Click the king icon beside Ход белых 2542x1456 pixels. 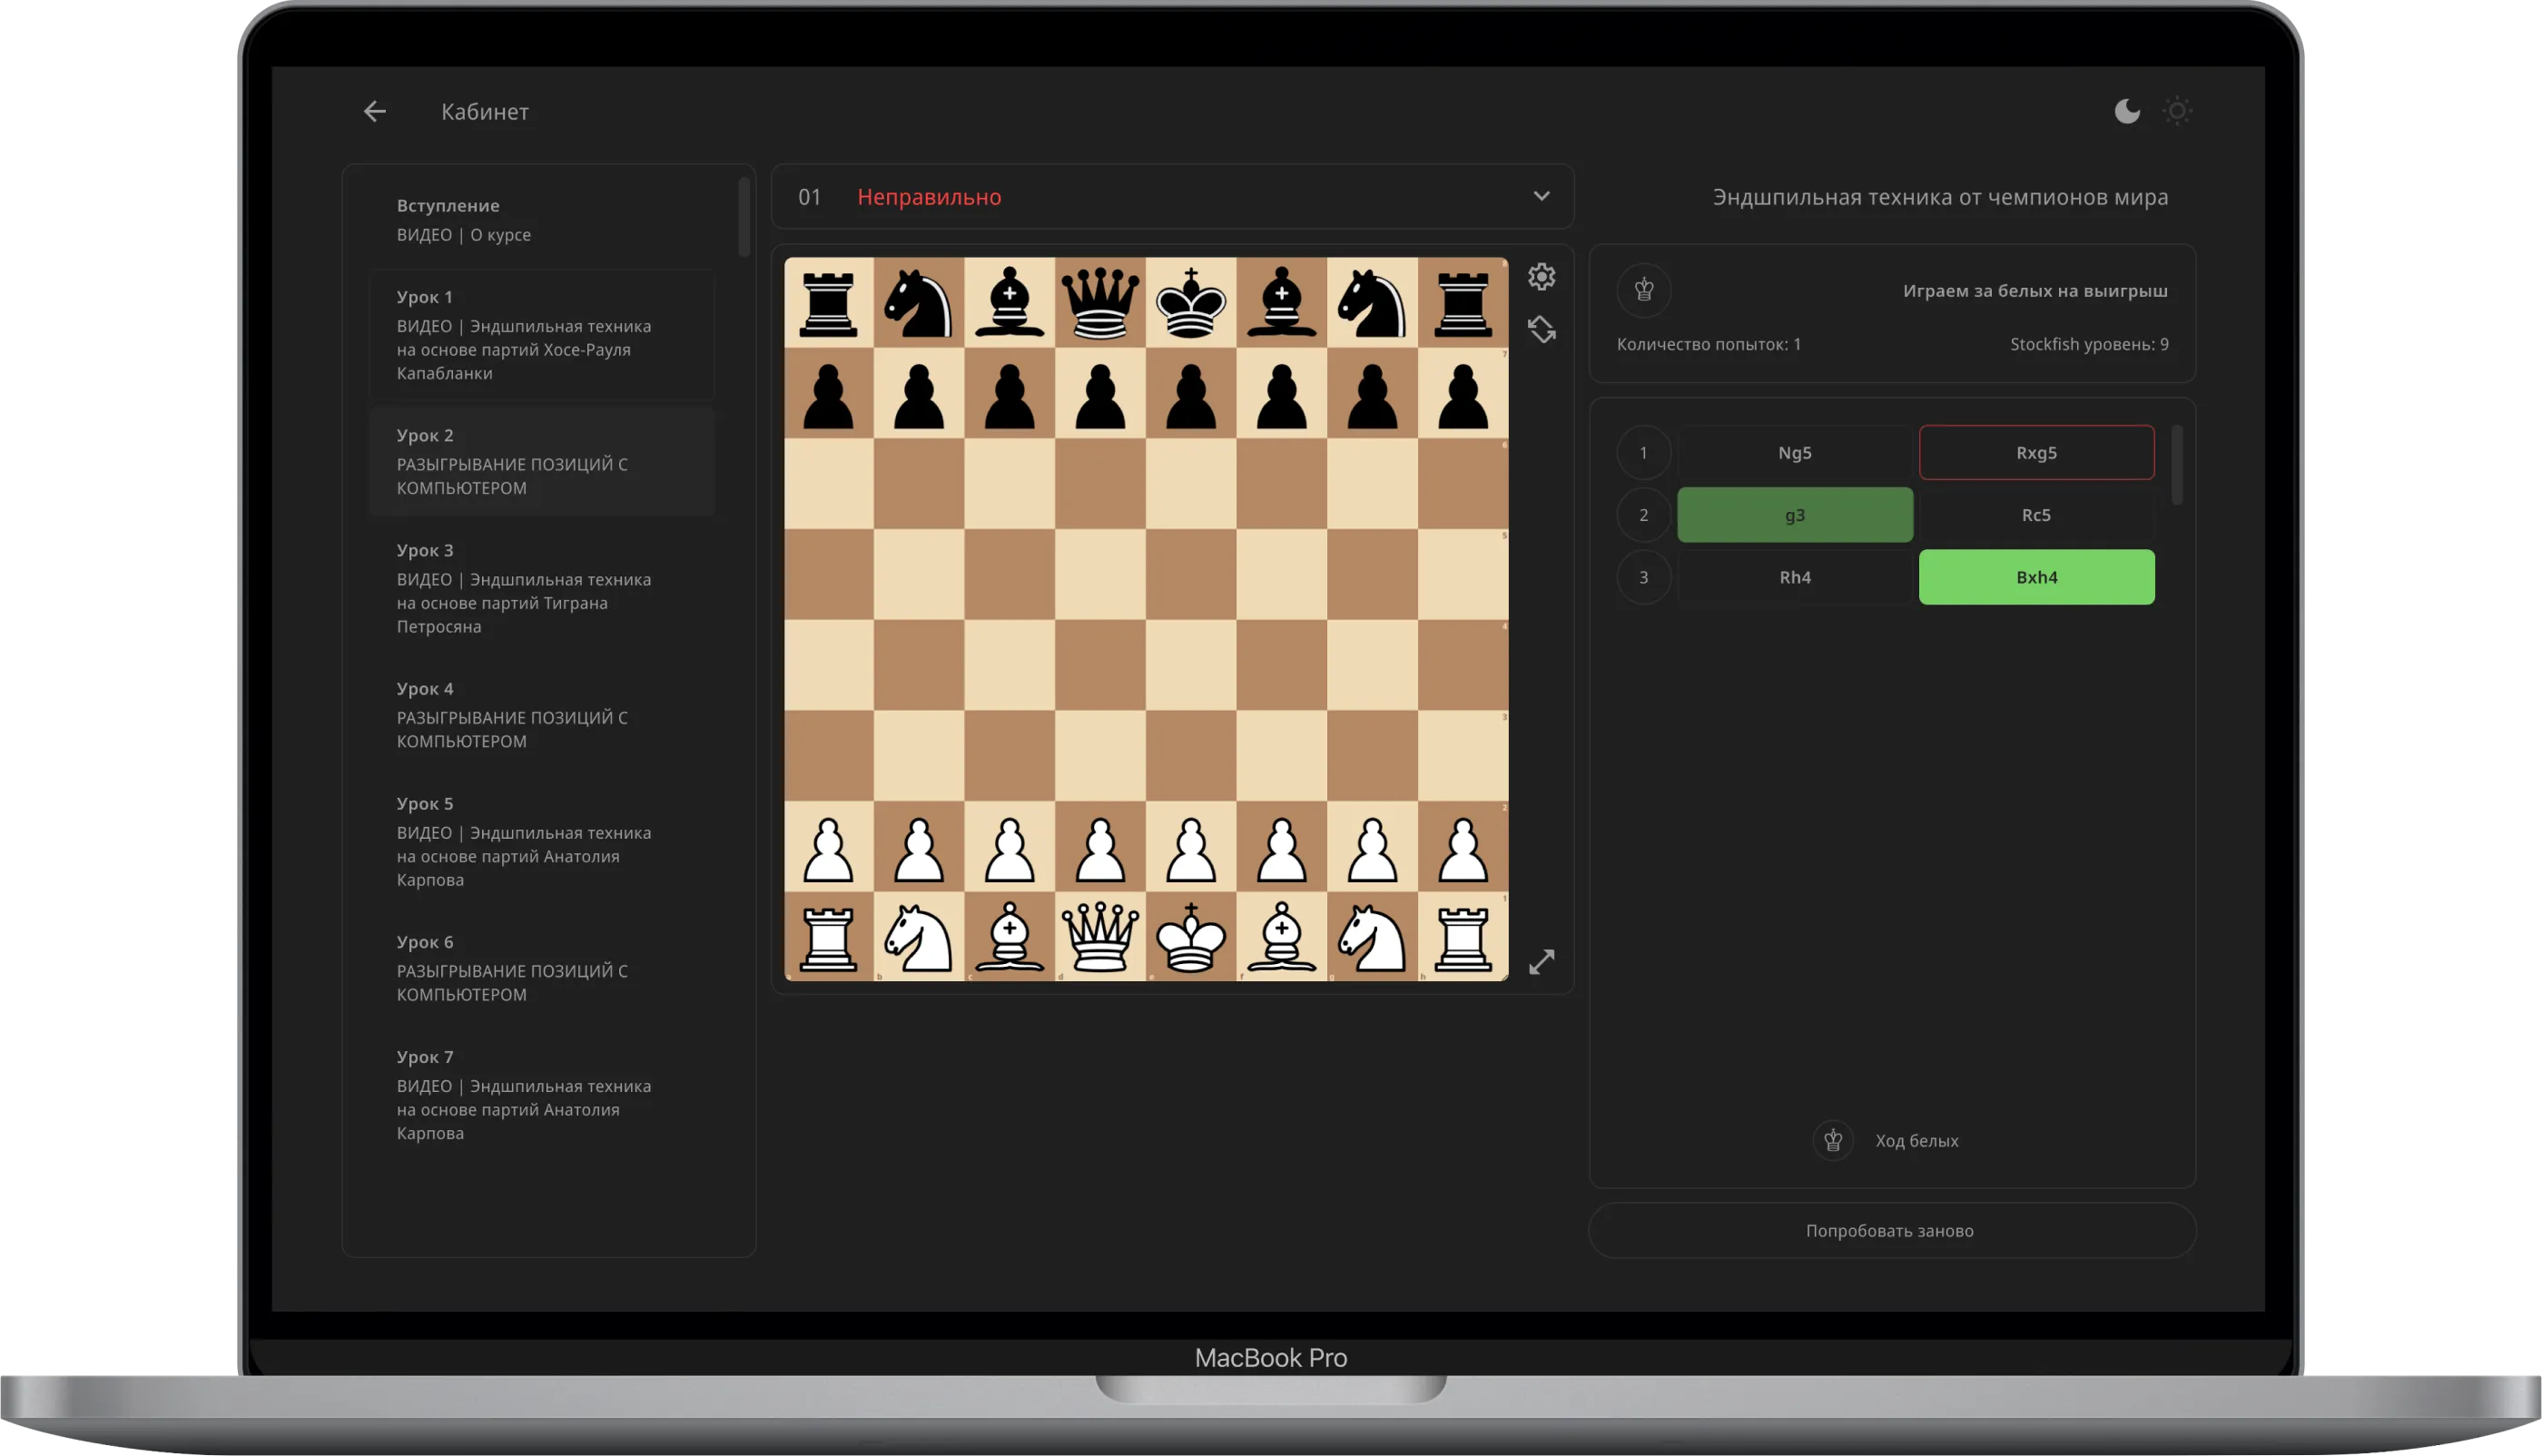pos(1833,1140)
